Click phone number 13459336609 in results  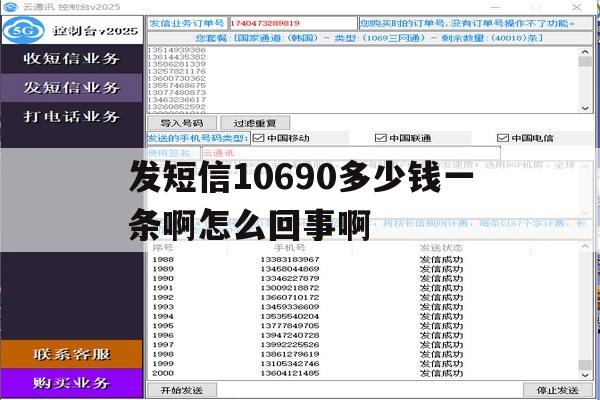[290, 307]
